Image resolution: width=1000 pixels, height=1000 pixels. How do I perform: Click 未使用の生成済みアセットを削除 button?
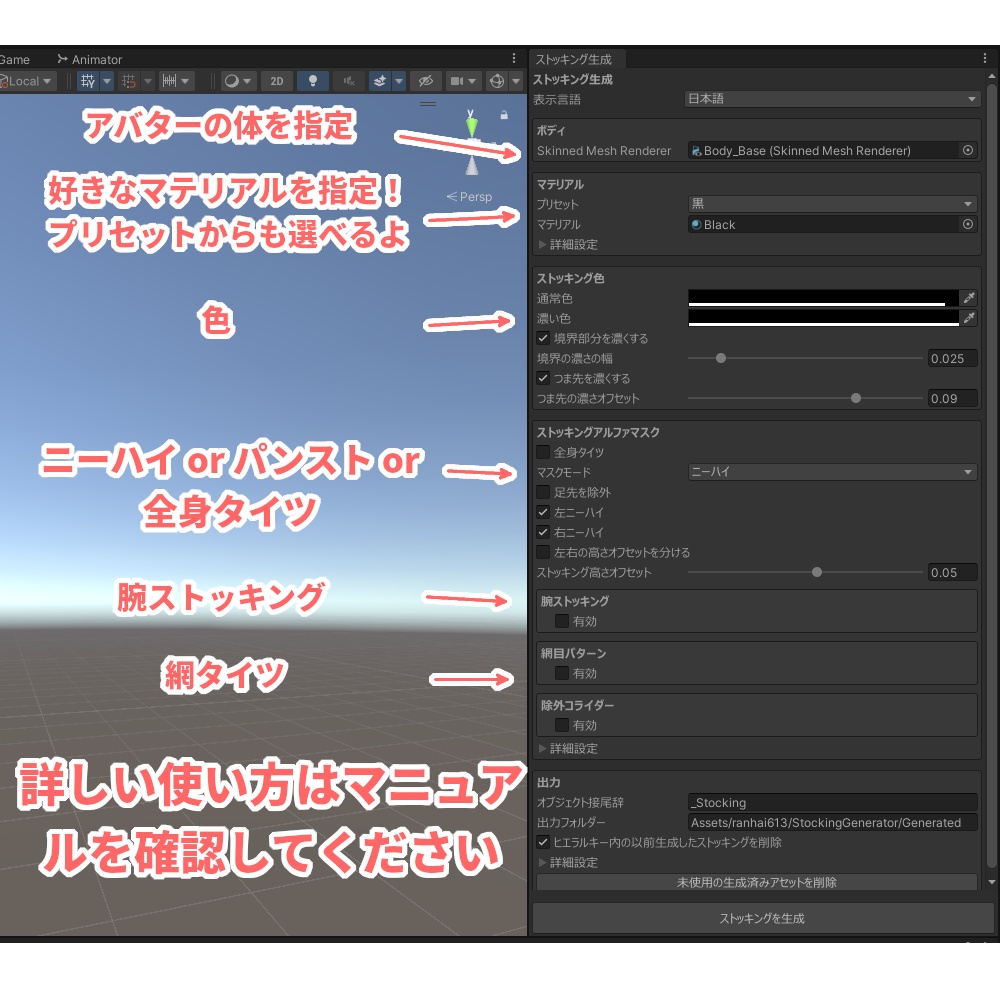coord(757,882)
